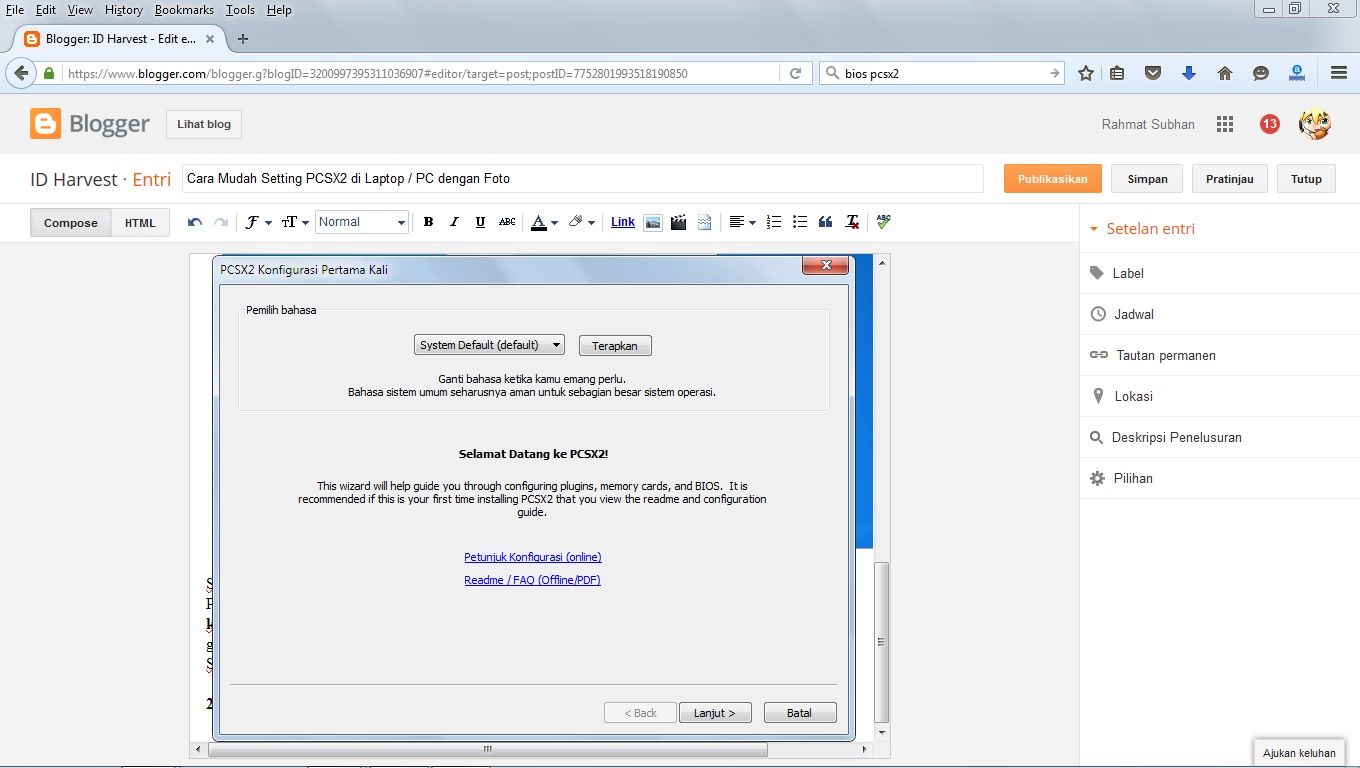Insert a hyperlink with the Link button
This screenshot has height=768, width=1360.
point(623,222)
